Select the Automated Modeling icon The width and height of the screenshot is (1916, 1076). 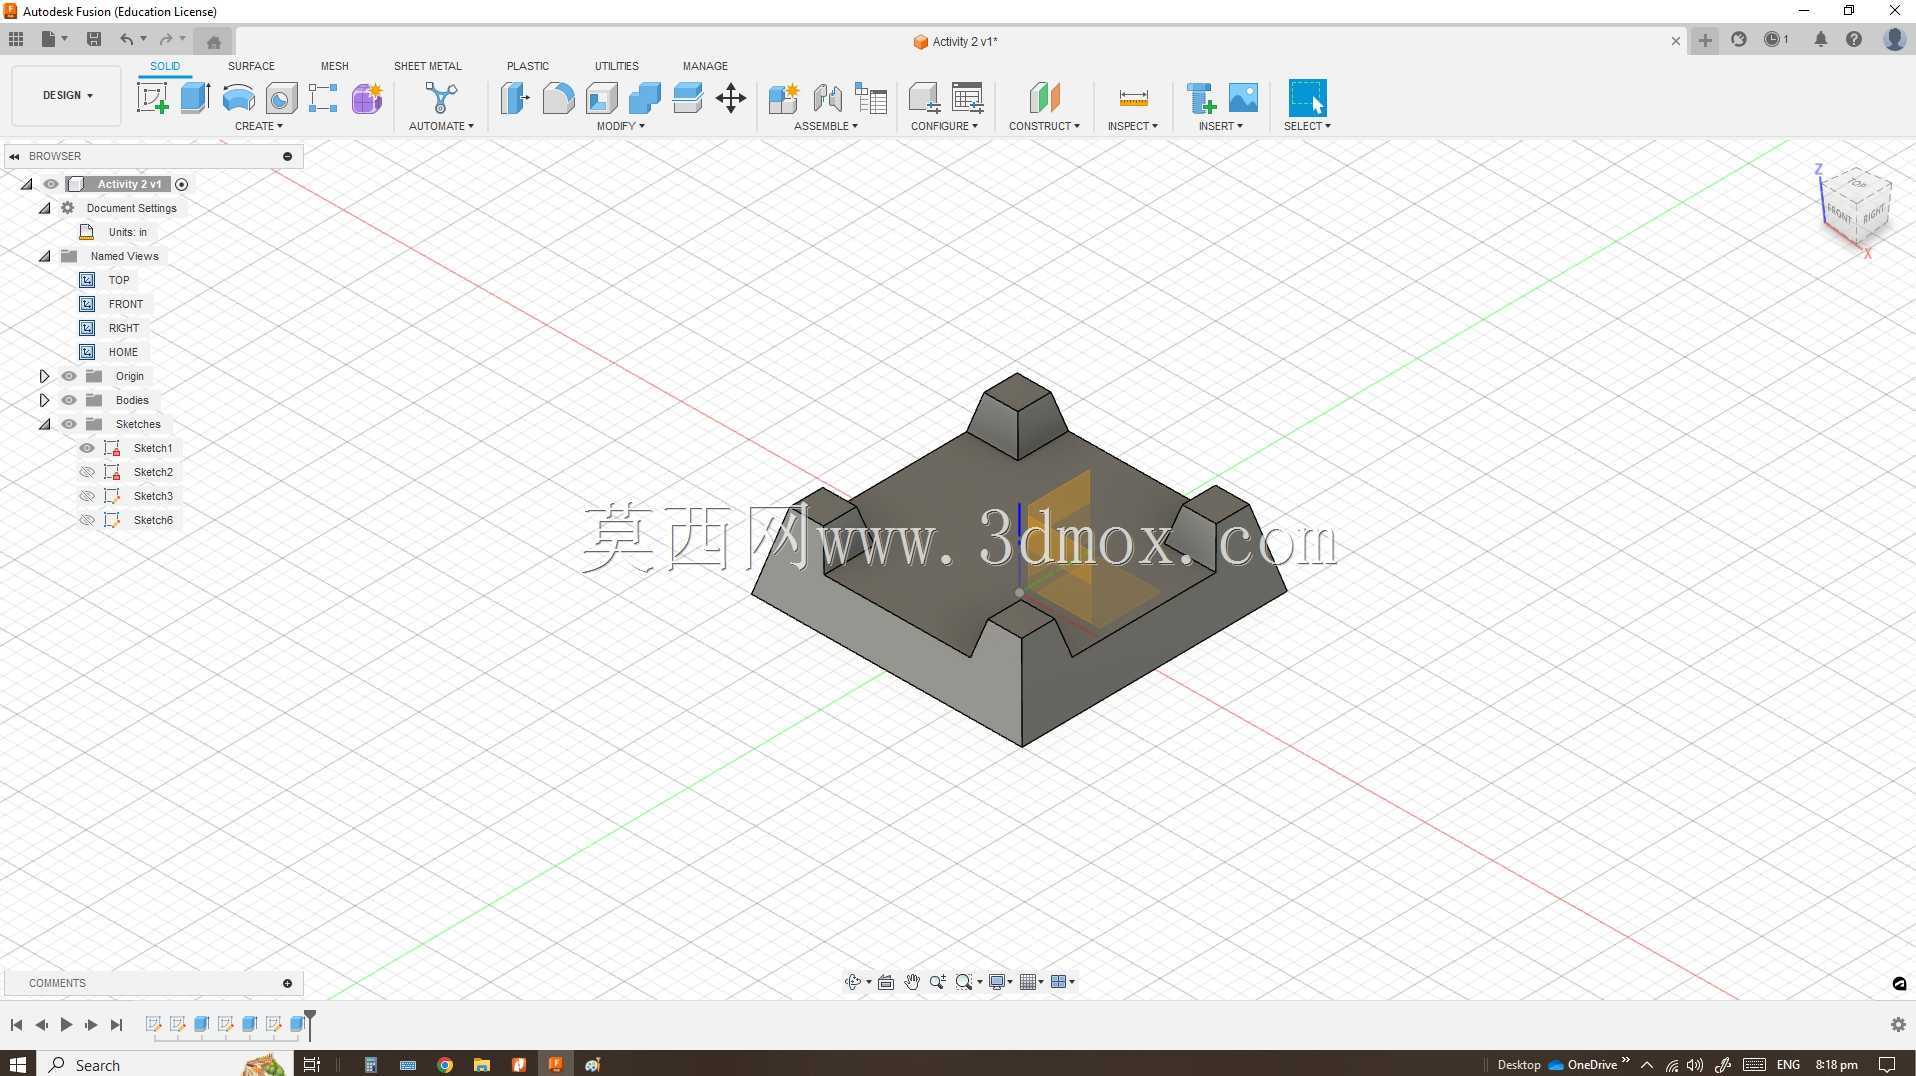pos(441,98)
